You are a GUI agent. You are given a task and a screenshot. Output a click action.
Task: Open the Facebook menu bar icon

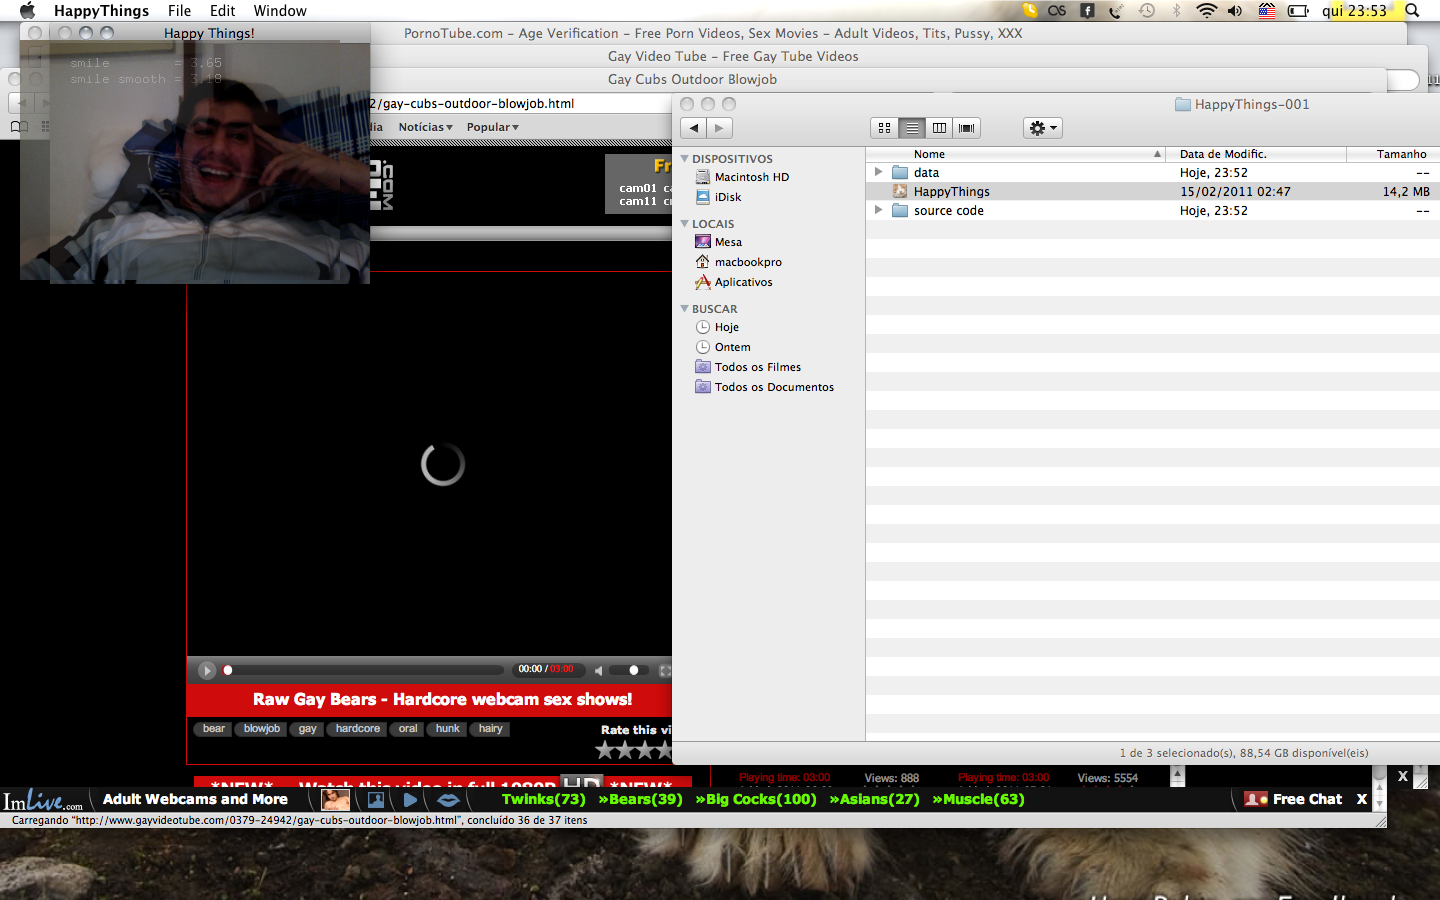coord(1087,11)
